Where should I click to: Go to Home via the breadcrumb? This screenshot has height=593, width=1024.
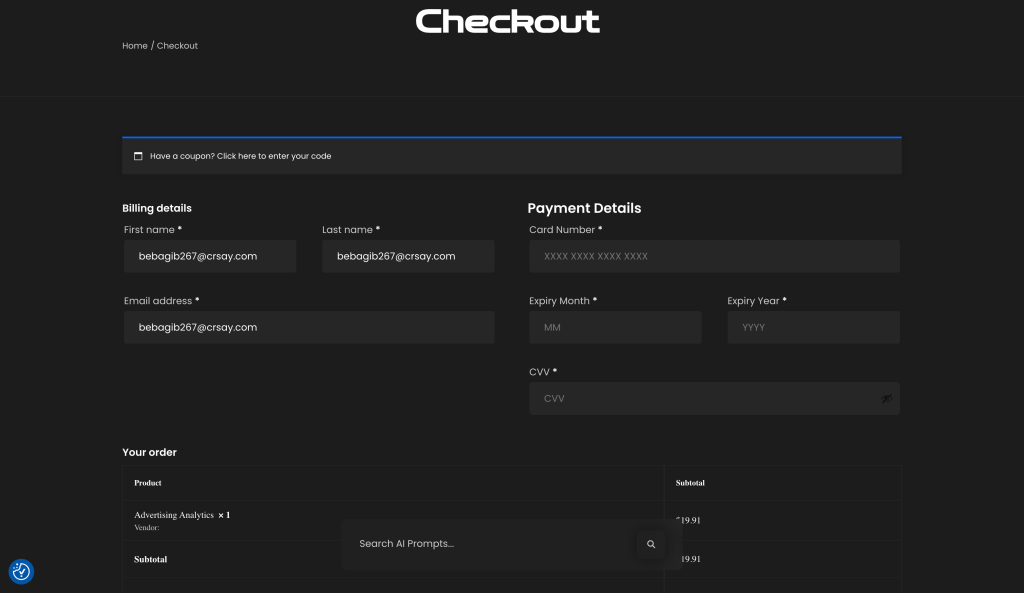tap(134, 46)
